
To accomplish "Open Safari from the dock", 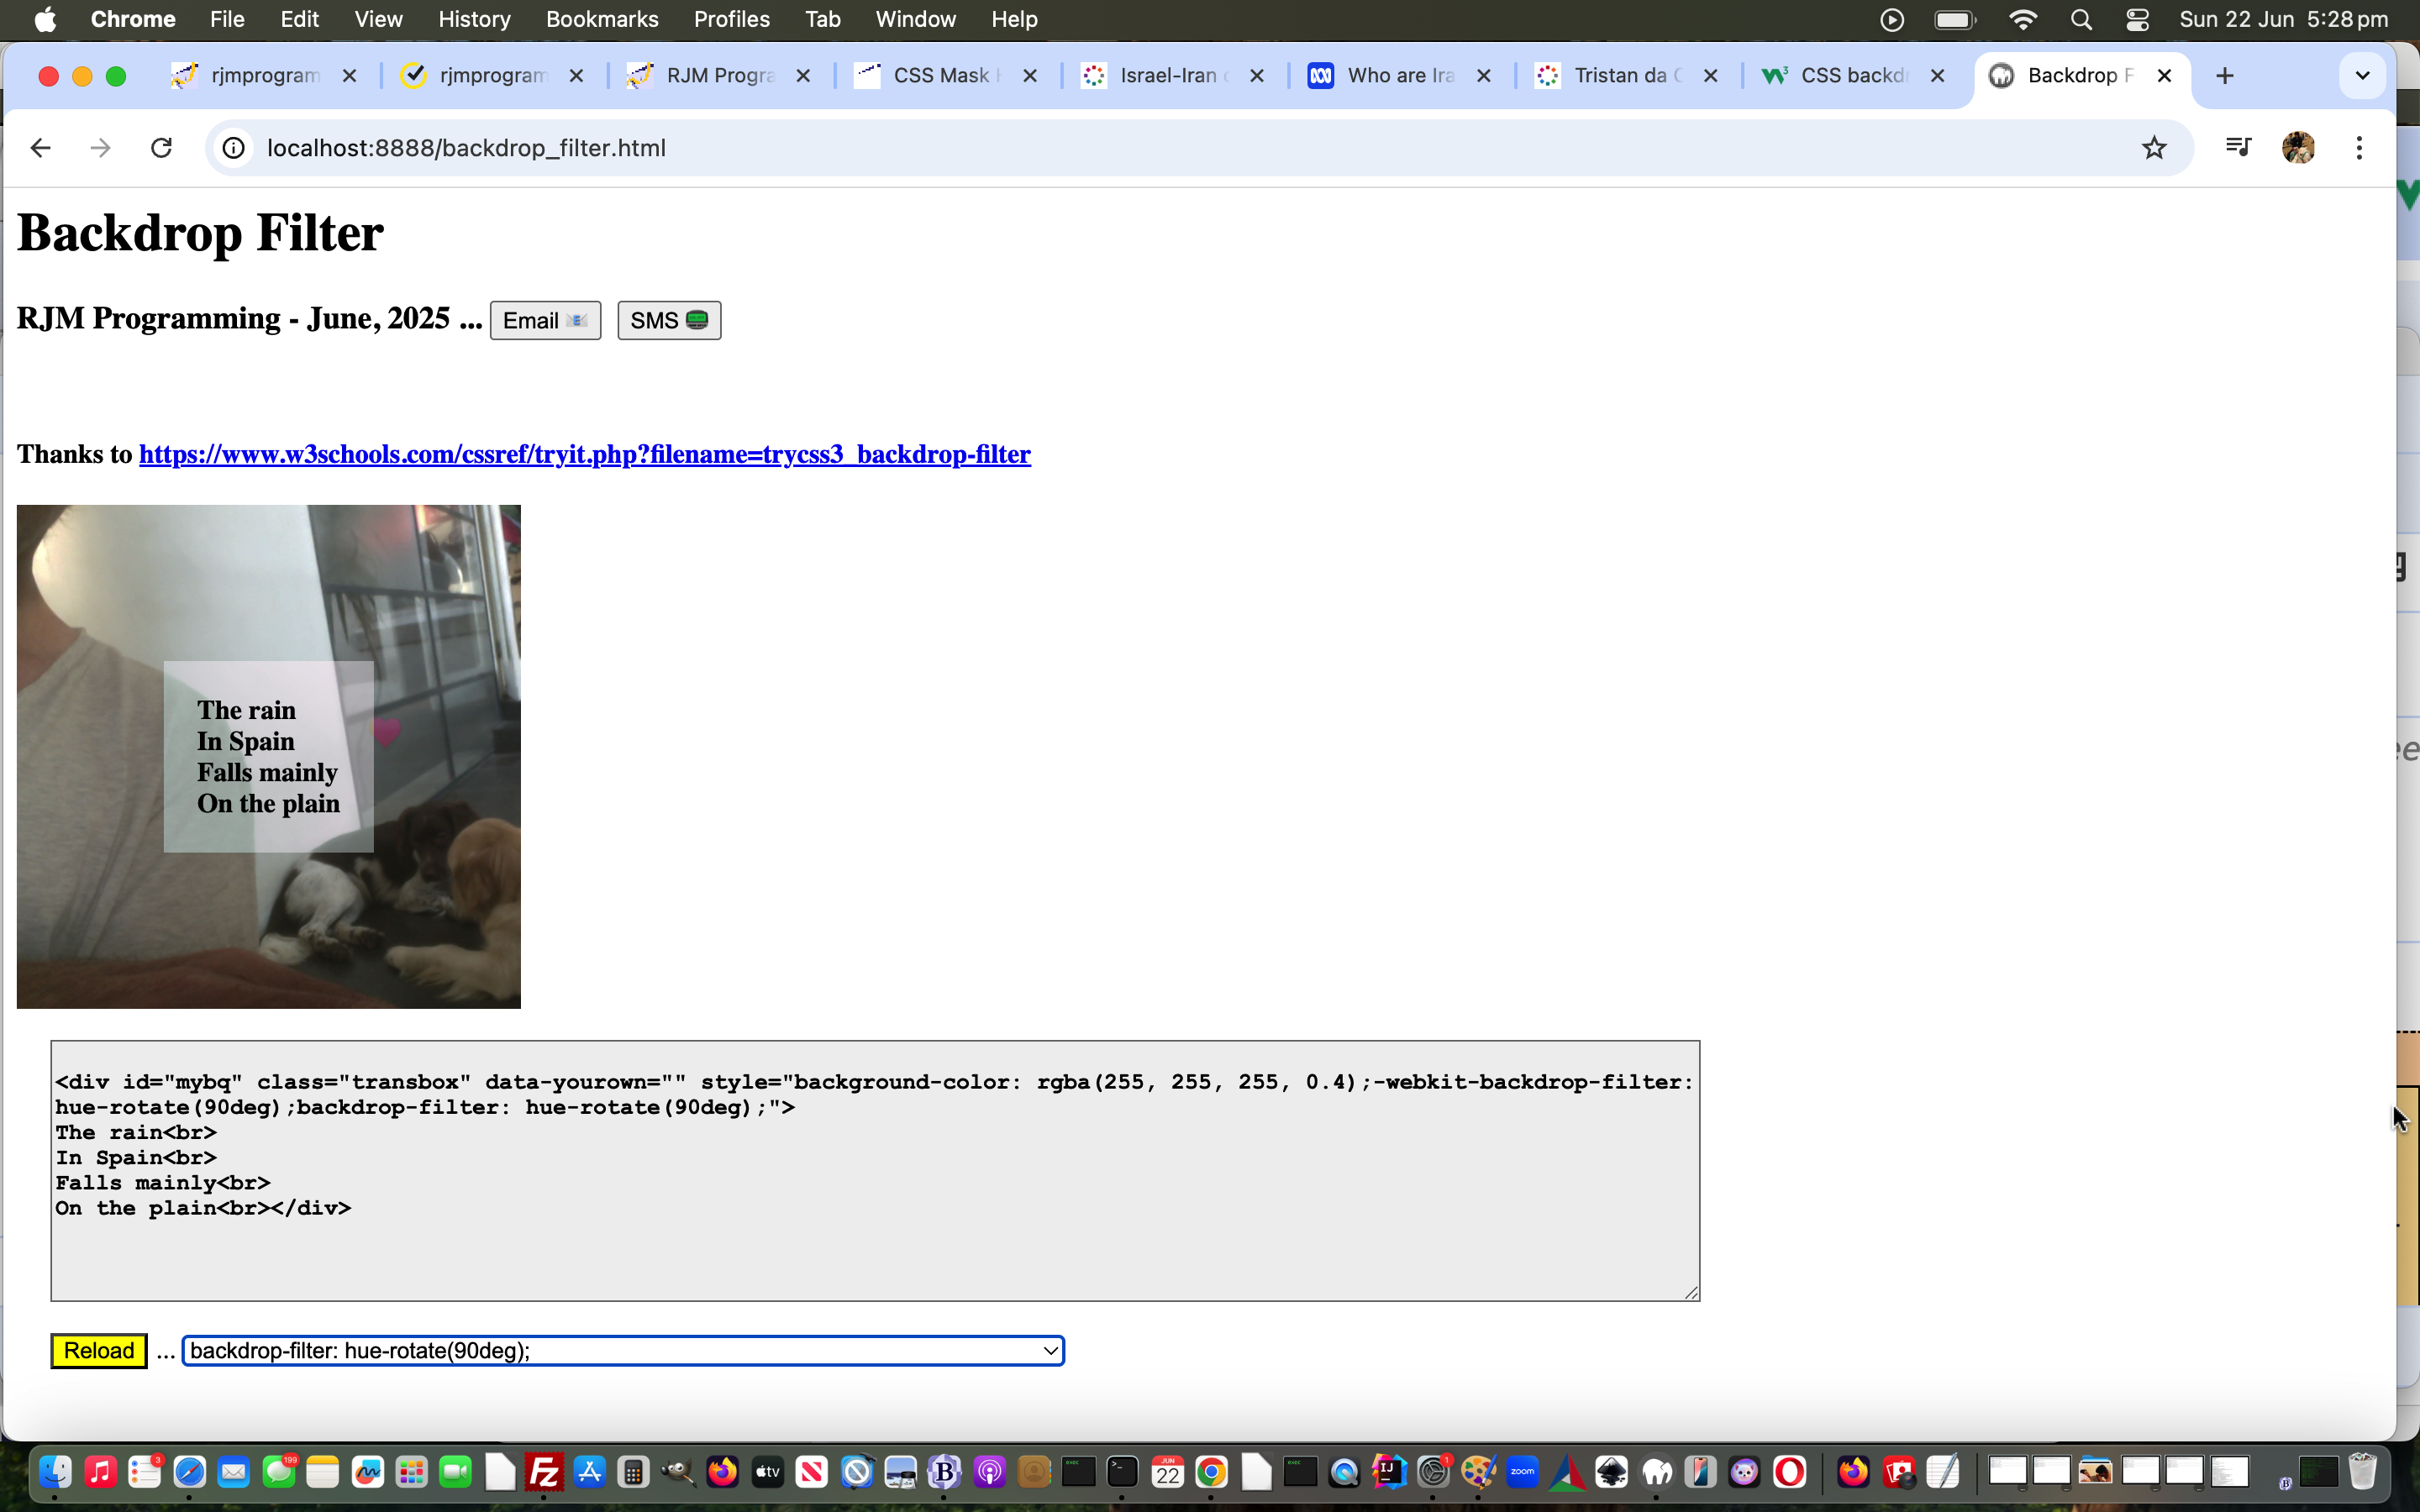I will (189, 1472).
